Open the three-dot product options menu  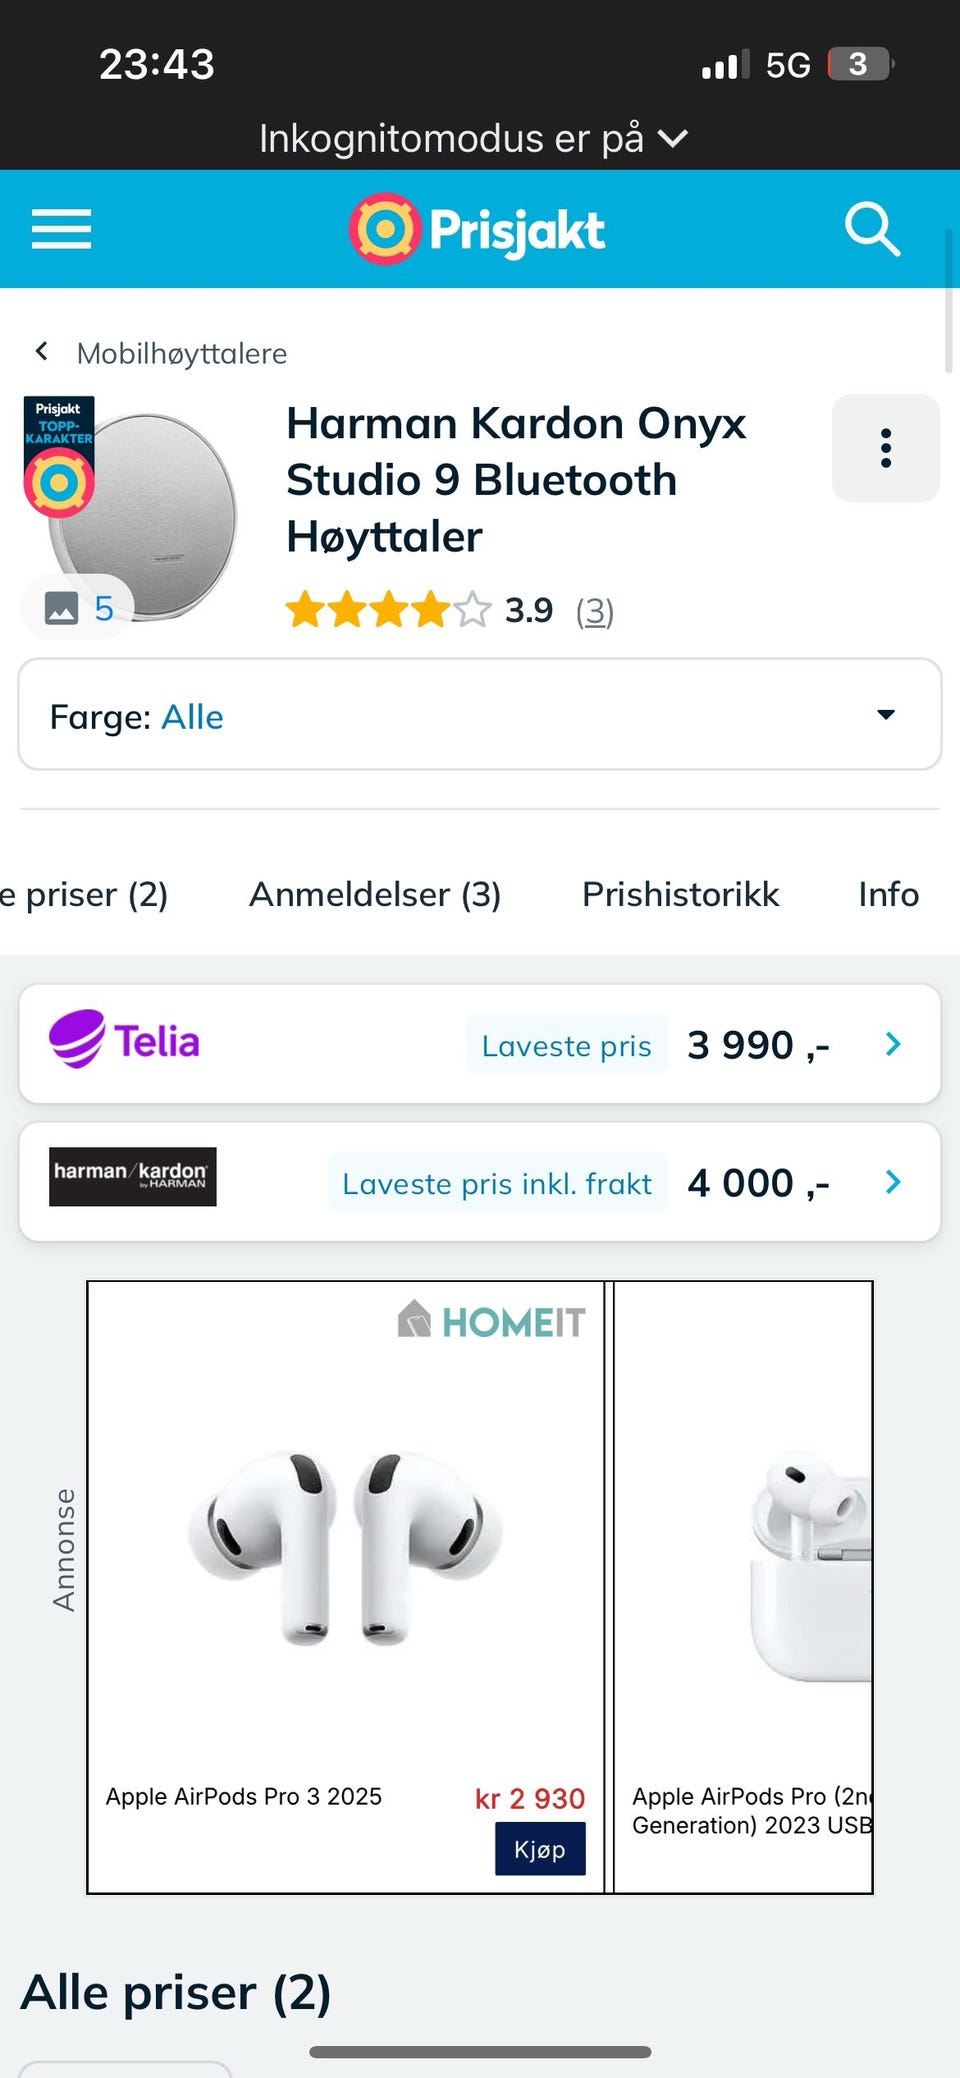coord(885,448)
